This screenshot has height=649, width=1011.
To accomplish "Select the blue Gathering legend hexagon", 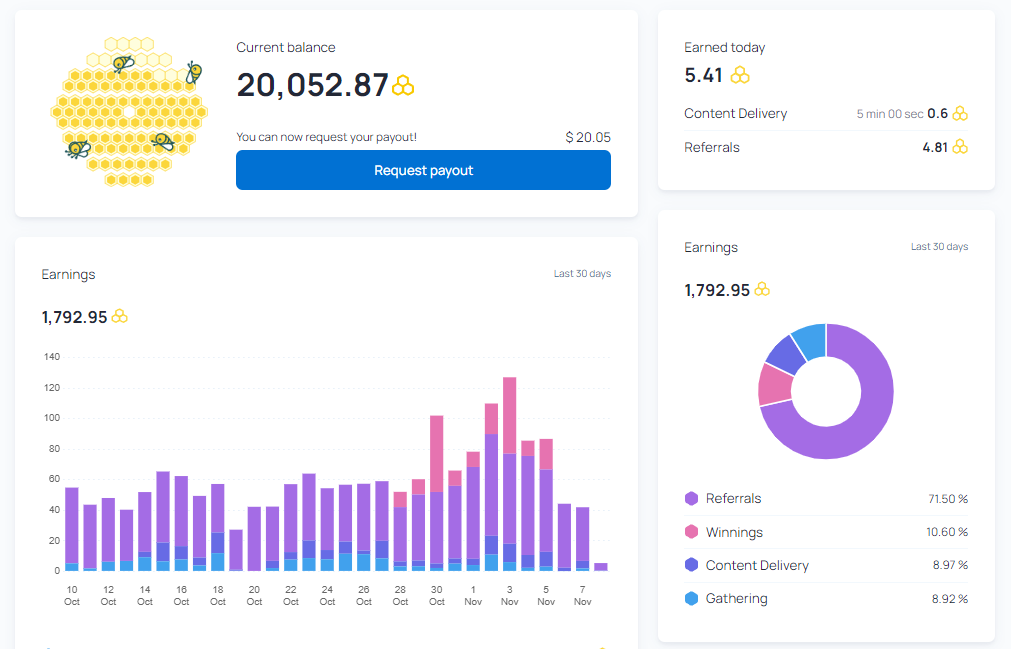I will (691, 599).
